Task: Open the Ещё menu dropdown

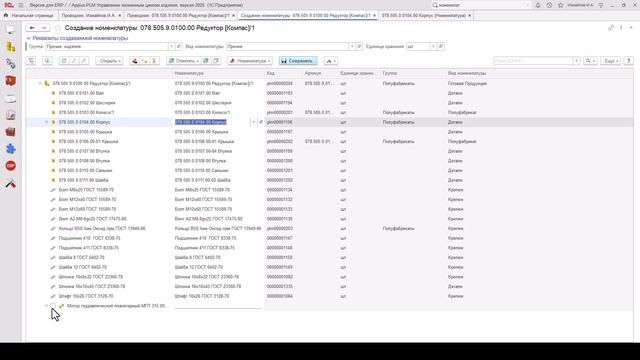Action: tap(611, 61)
